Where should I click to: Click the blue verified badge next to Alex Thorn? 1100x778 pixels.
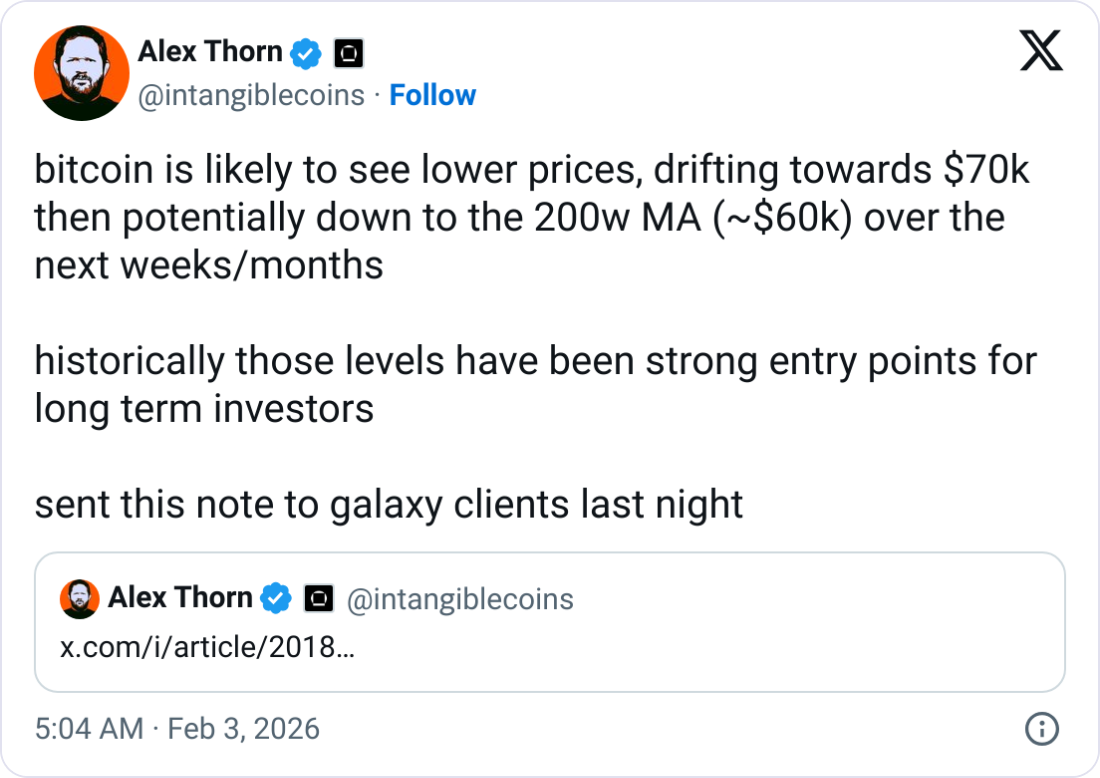[x=305, y=52]
